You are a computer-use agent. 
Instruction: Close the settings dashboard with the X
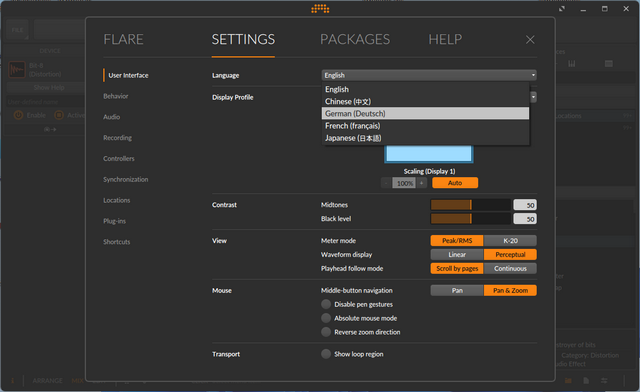(x=530, y=40)
